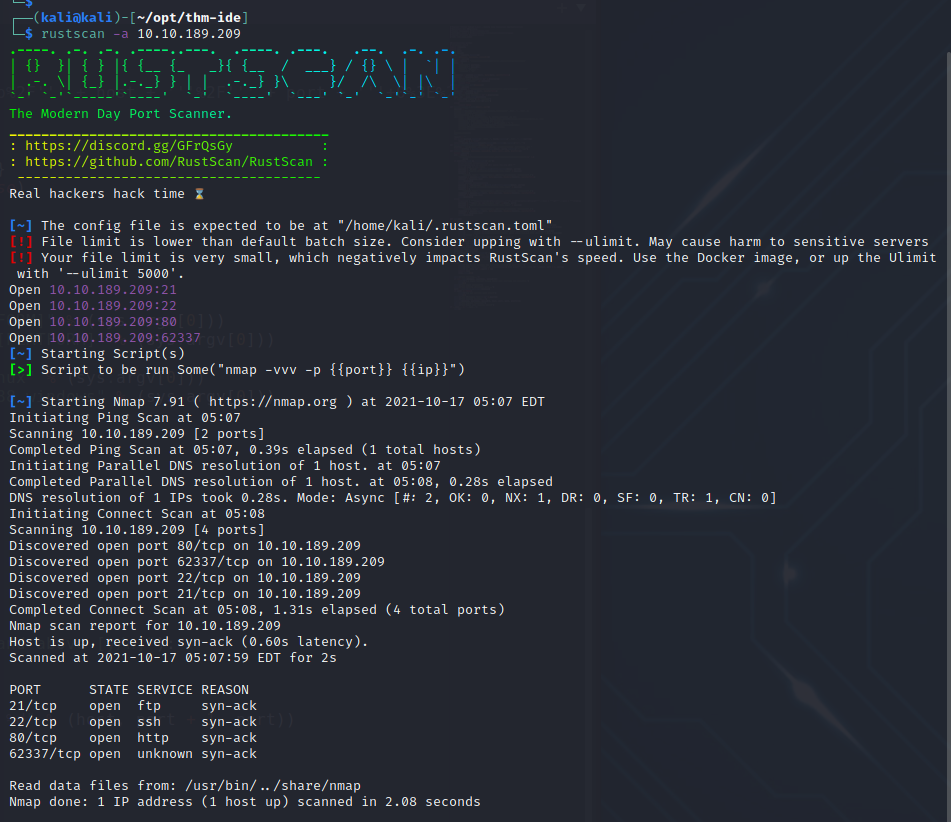Click 'Discovered open port 21/tcp' line

(x=185, y=593)
